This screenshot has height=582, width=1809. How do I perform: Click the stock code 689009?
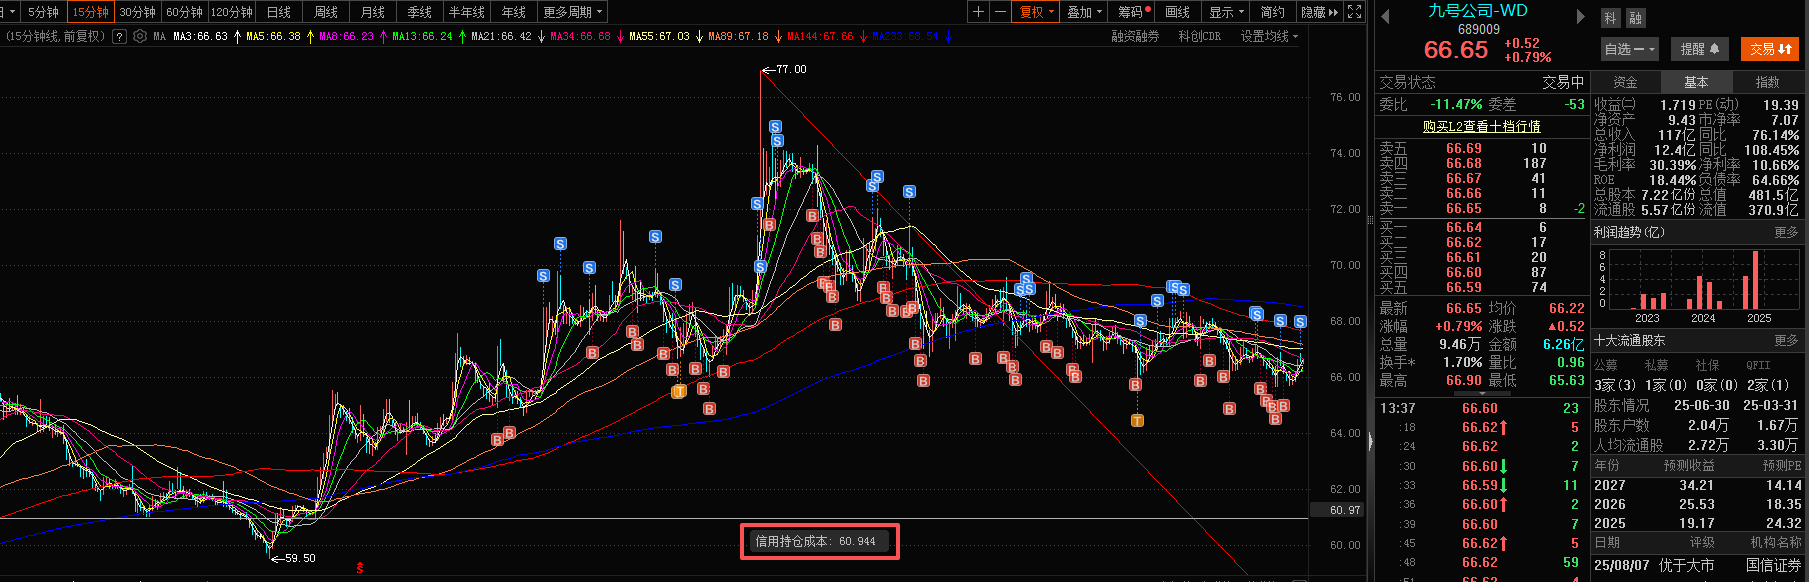click(x=1478, y=30)
